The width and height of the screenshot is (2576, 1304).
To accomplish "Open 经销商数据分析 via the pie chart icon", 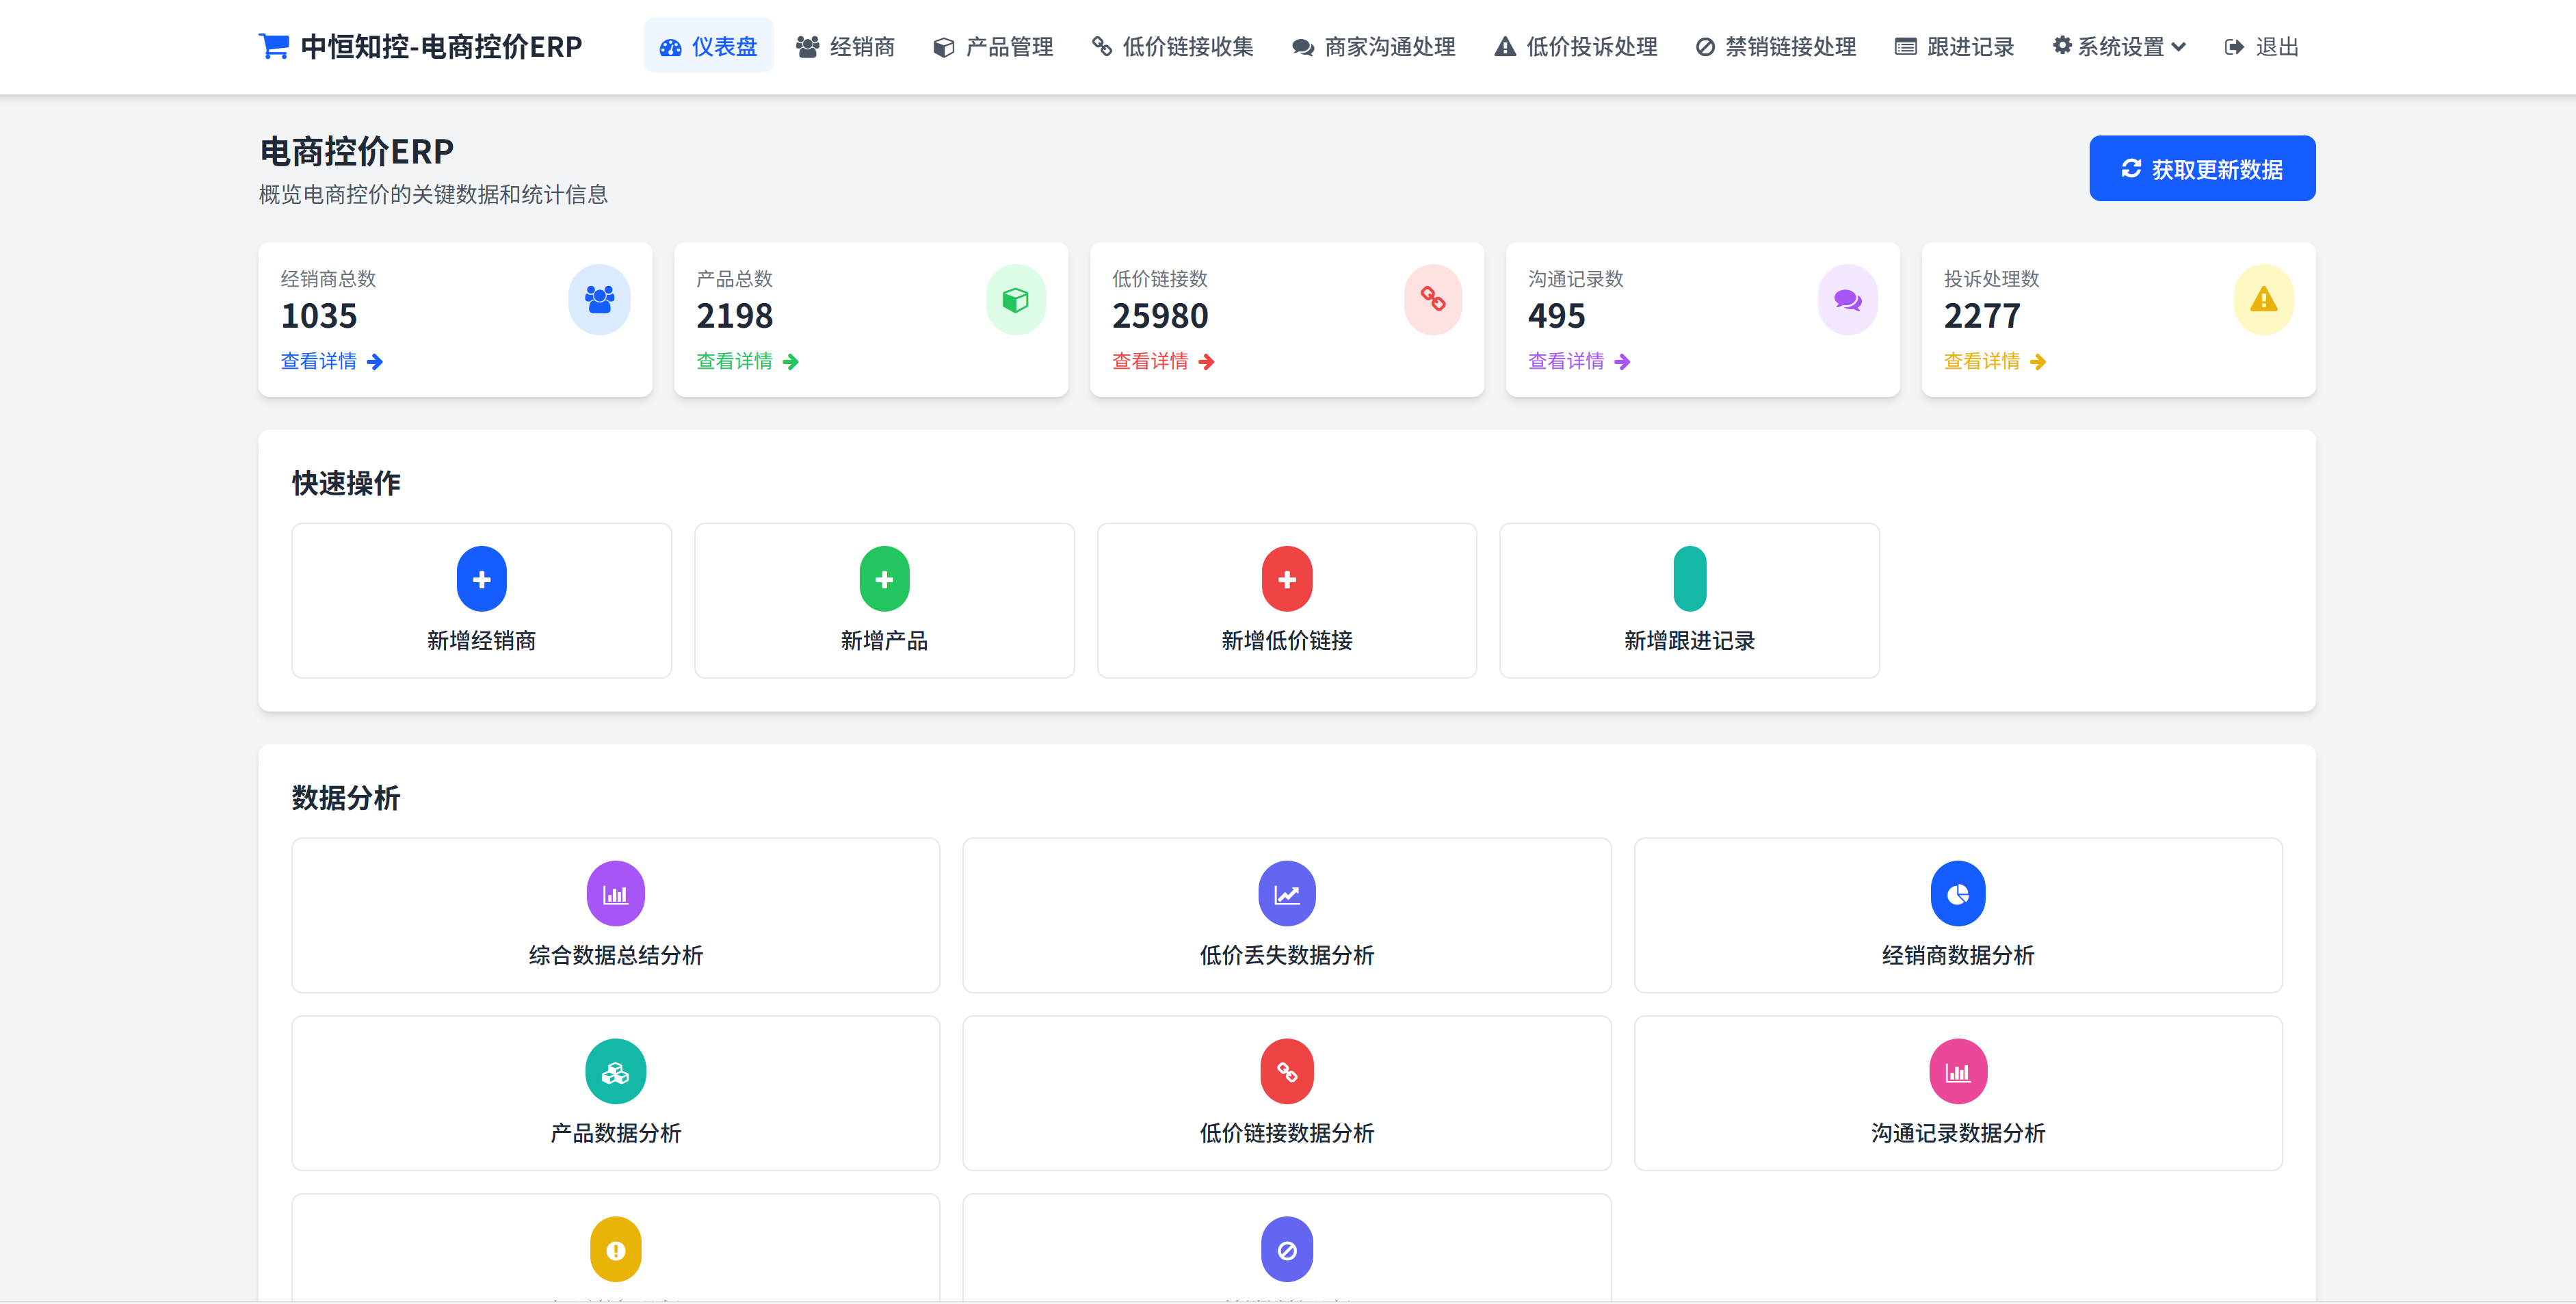I will pyautogui.click(x=1957, y=894).
